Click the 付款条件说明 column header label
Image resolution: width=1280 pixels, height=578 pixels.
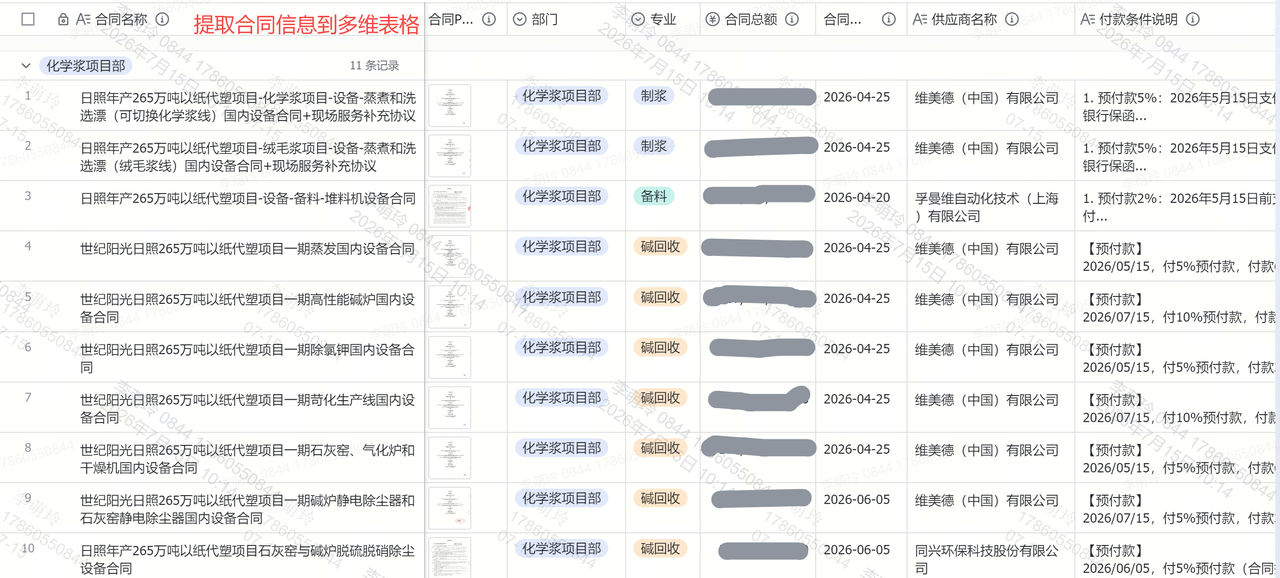click(x=1139, y=19)
